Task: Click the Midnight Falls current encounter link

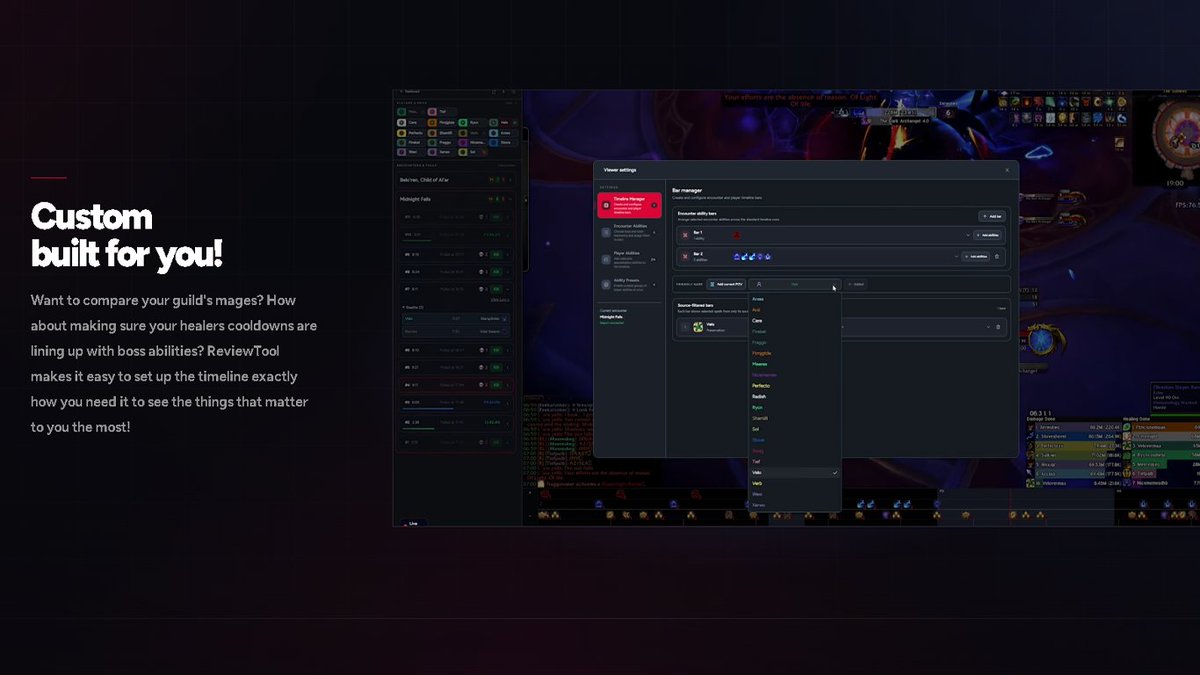Action: 611,316
